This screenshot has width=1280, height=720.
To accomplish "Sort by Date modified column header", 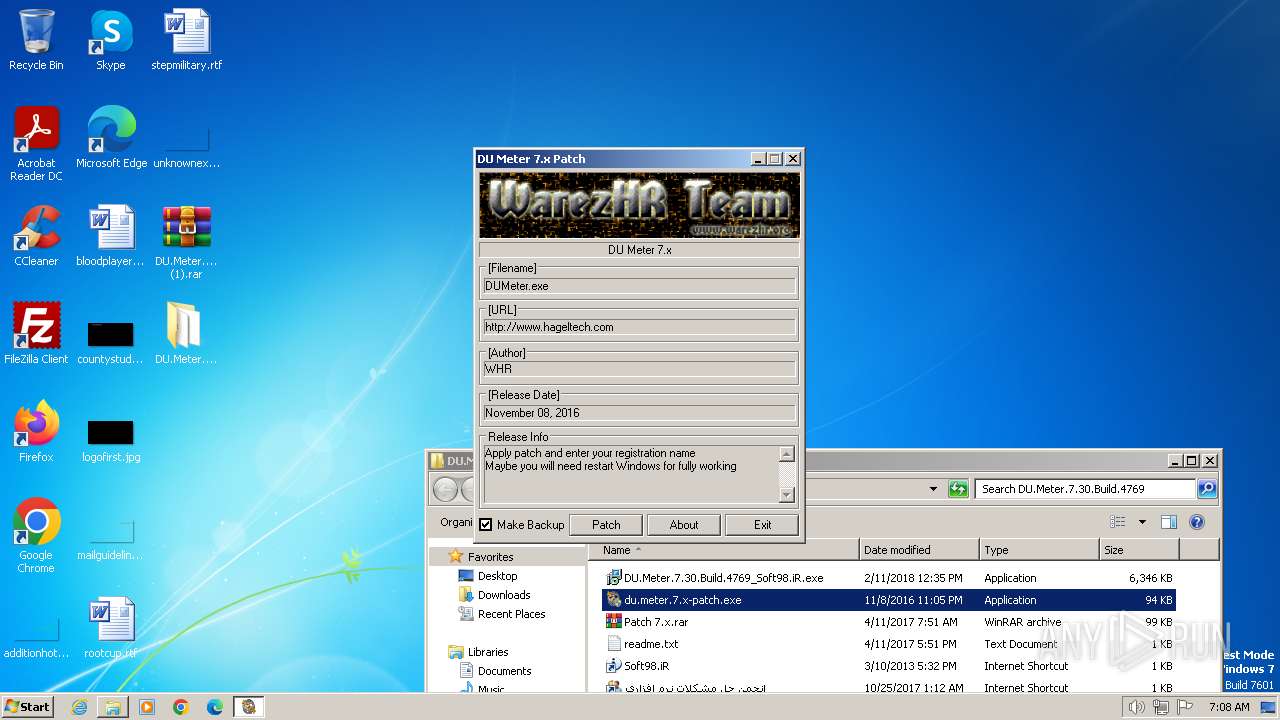I will (919, 550).
